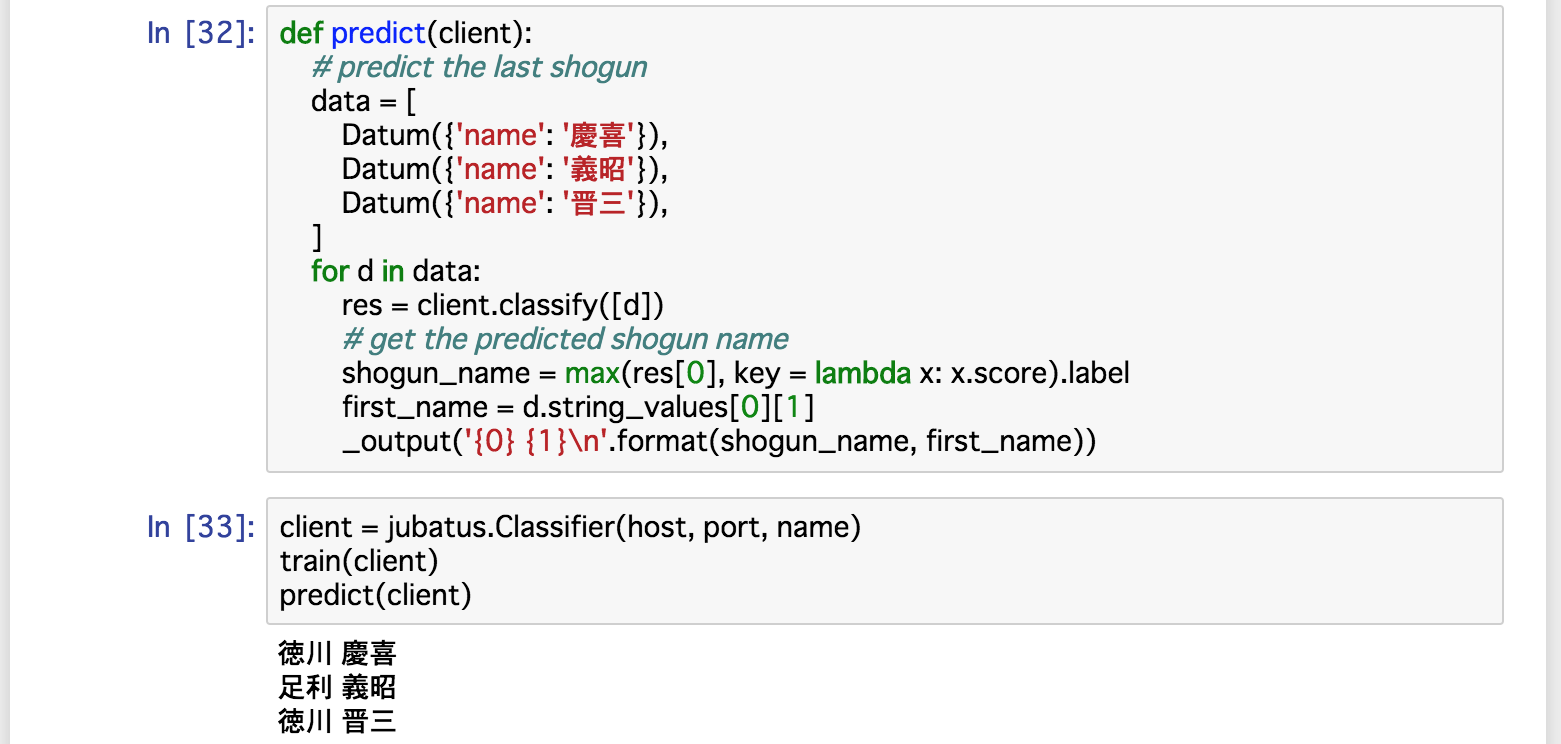
Task: Click the 'def predict(client):' line
Action: pos(407,33)
